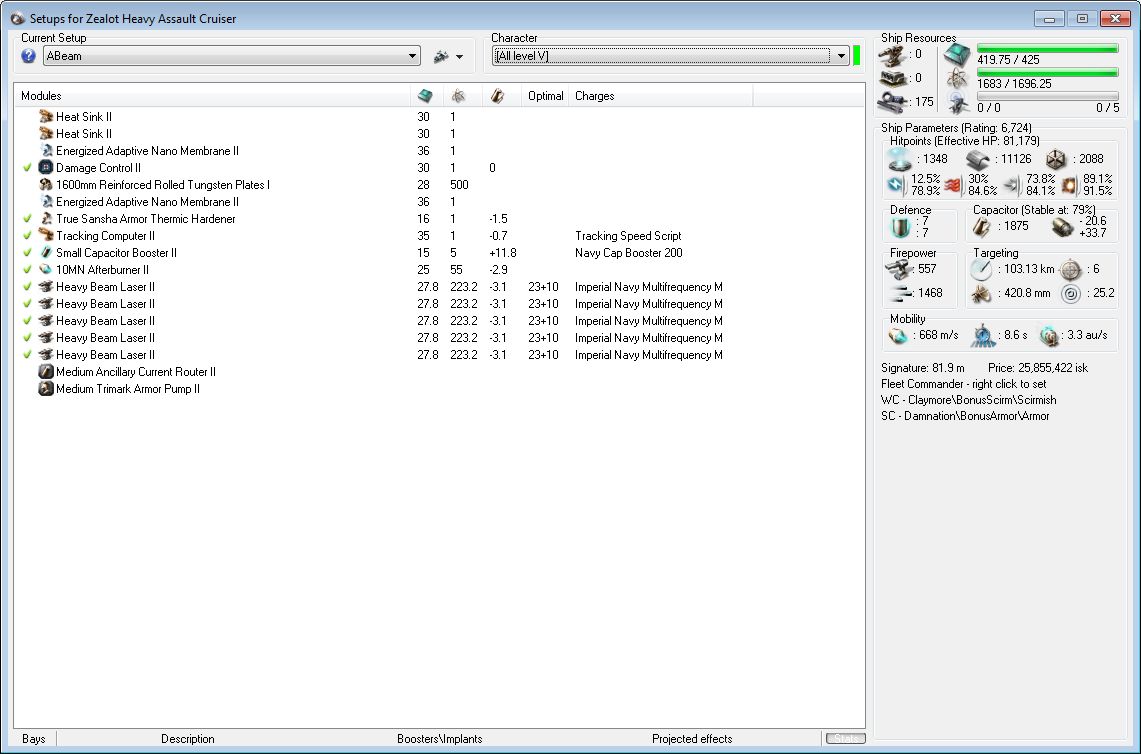The height and width of the screenshot is (754, 1141).
Task: Click the first Energized Adaptive Nano Membrane icon
Action: pos(46,151)
